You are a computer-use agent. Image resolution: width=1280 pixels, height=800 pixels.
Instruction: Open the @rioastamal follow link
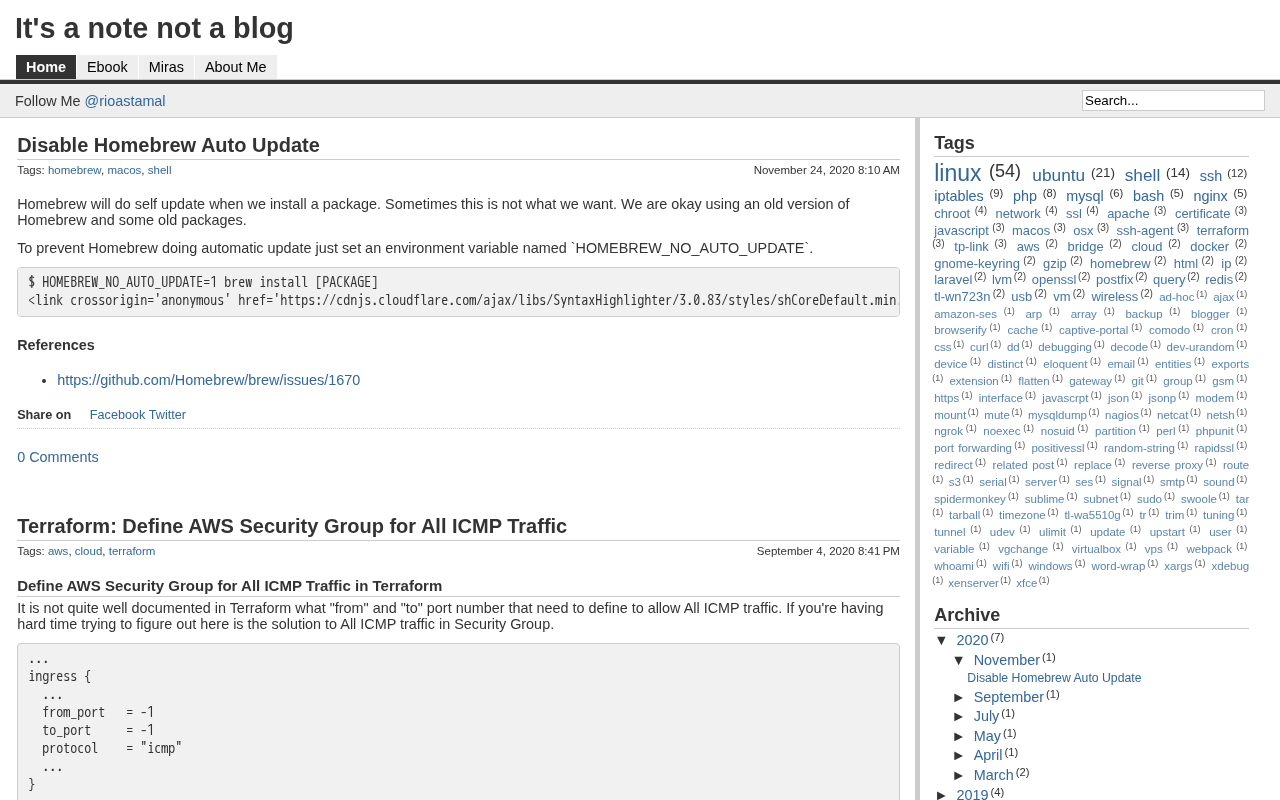click(x=125, y=101)
